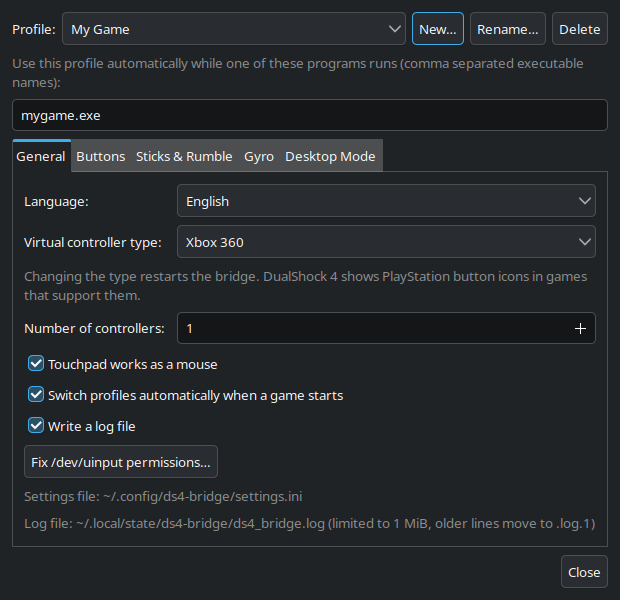Click the New... profile button
The image size is (620, 600).
pyautogui.click(x=438, y=29)
